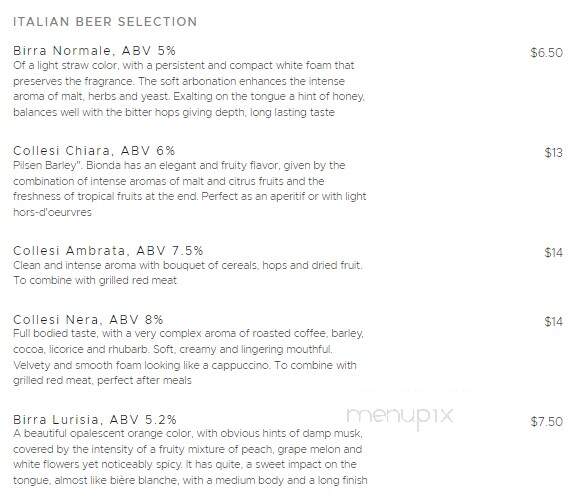Click the Birra Normale description paragraph
This screenshot has width=579, height=498.
pyautogui.click(x=189, y=89)
